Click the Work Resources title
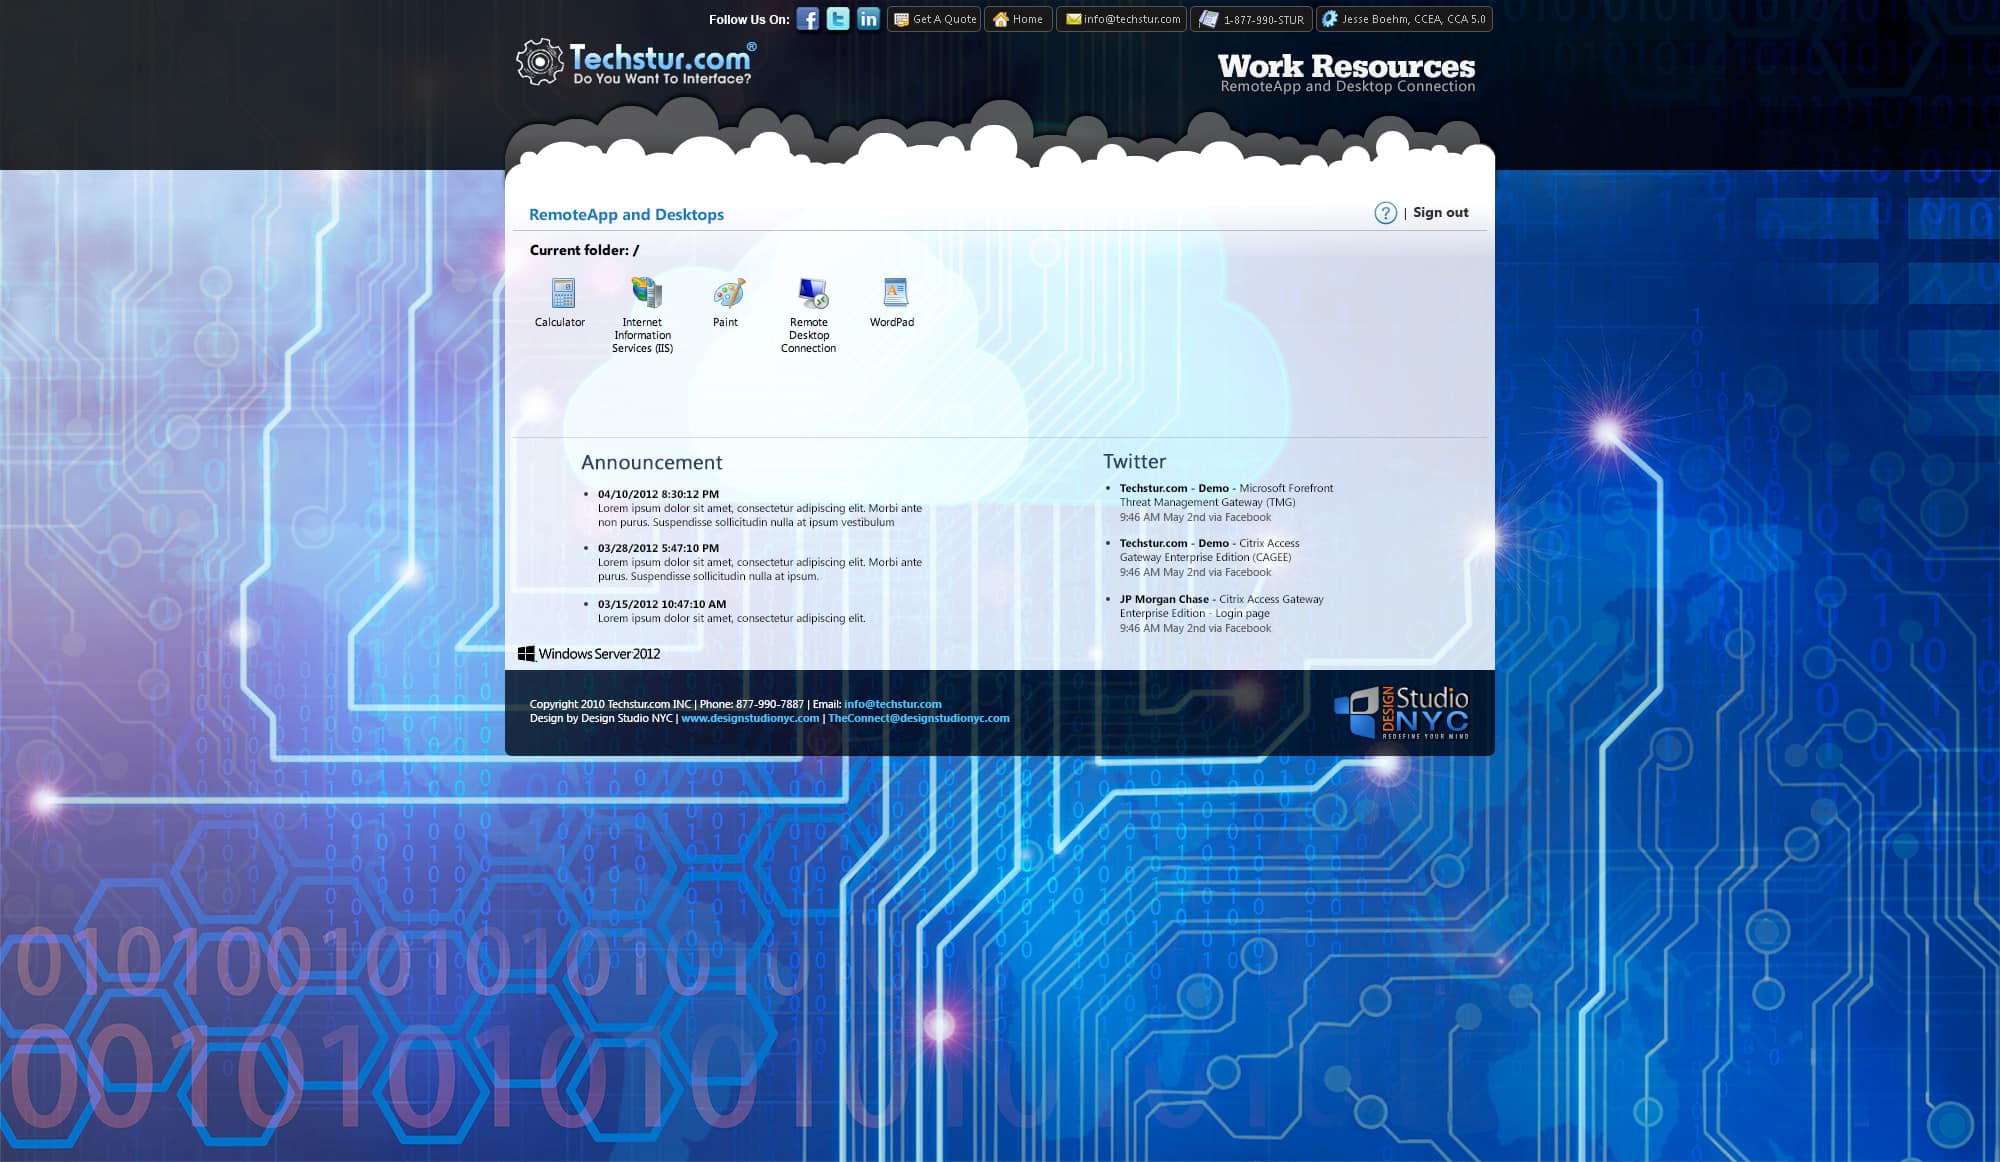 (1346, 66)
